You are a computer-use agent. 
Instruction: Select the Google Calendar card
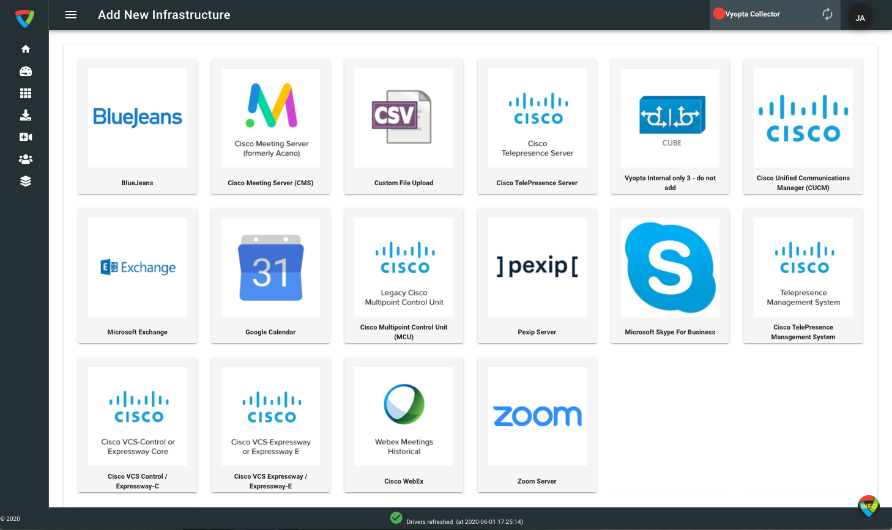[x=271, y=276]
